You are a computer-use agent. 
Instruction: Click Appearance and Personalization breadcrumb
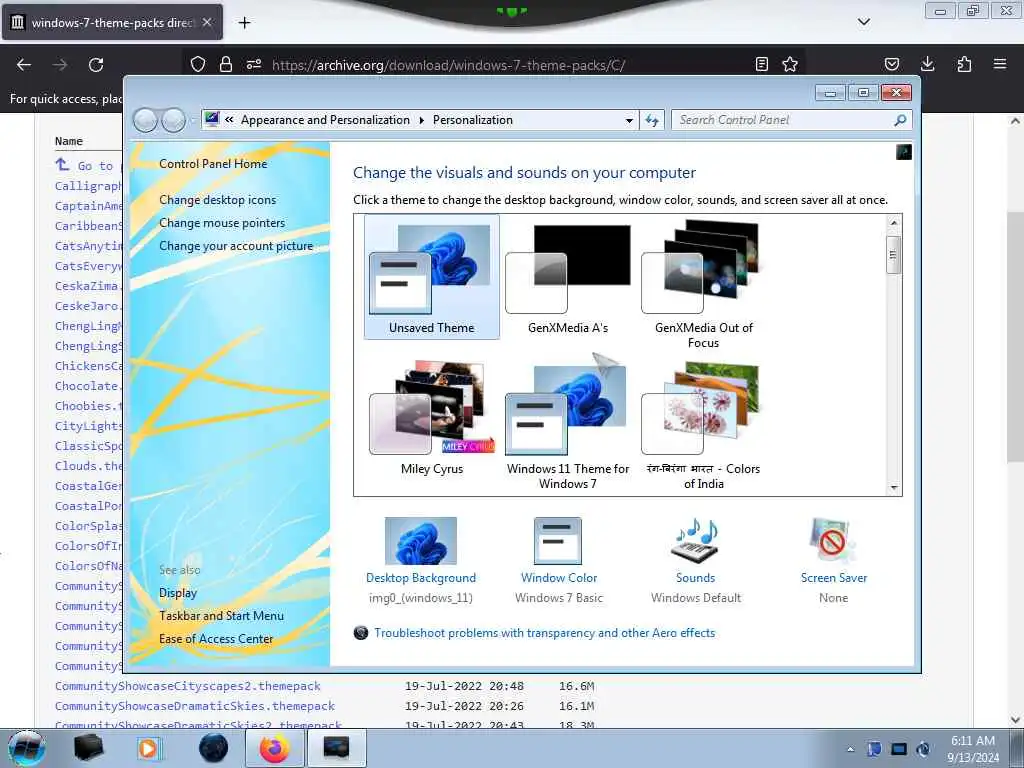325,120
